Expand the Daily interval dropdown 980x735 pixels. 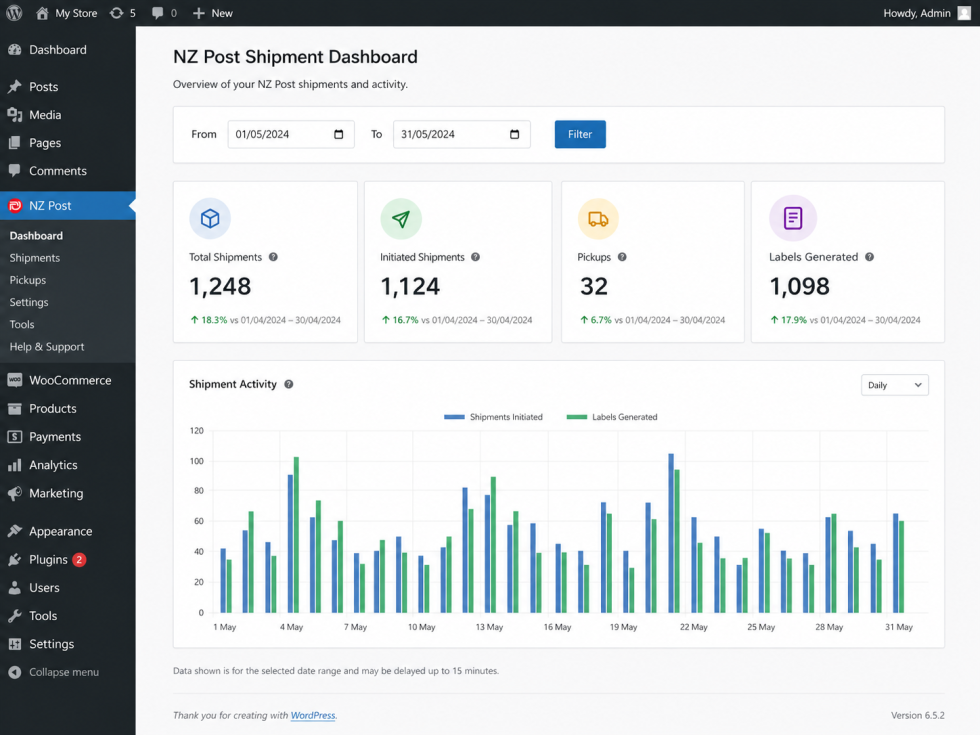tap(894, 385)
